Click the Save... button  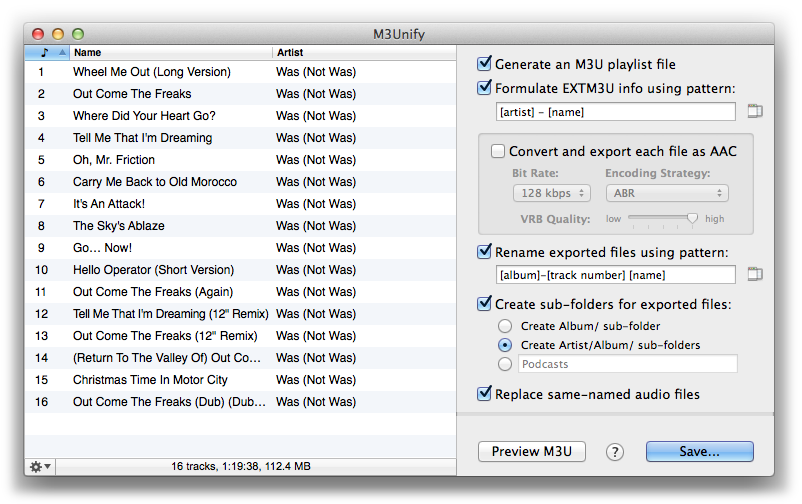[699, 451]
